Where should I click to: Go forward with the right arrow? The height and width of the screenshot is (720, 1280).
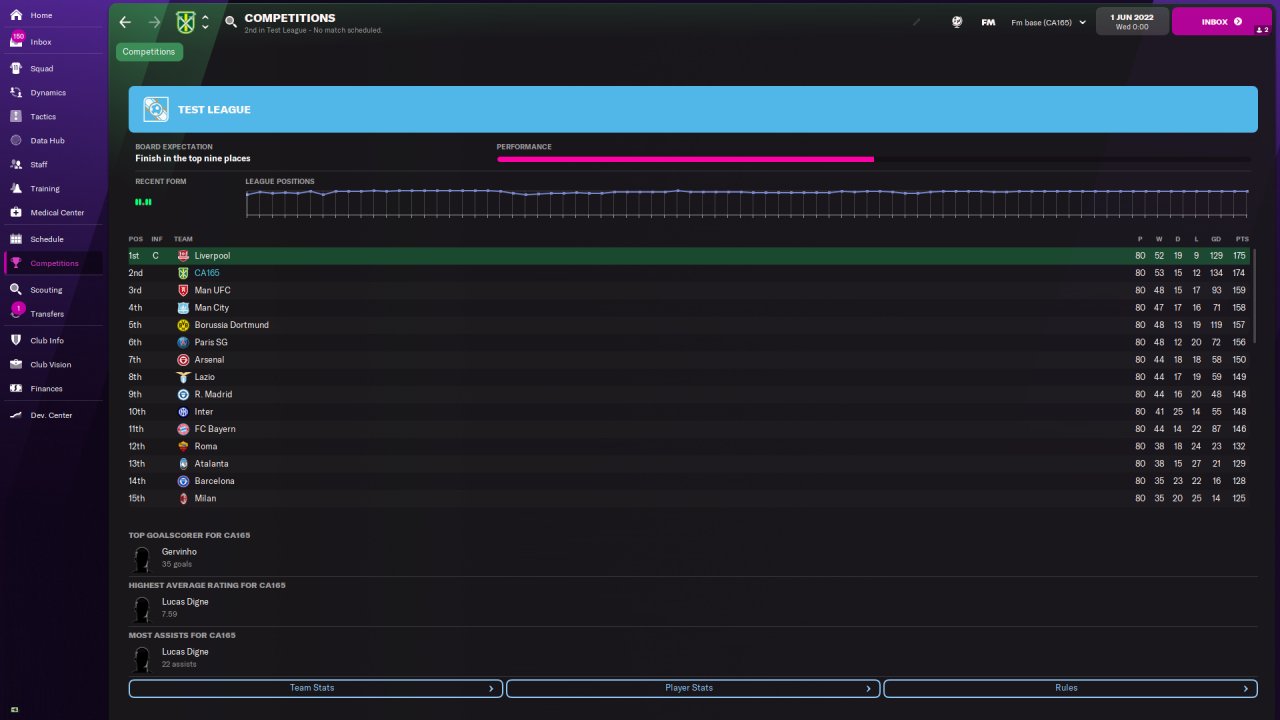pos(154,22)
